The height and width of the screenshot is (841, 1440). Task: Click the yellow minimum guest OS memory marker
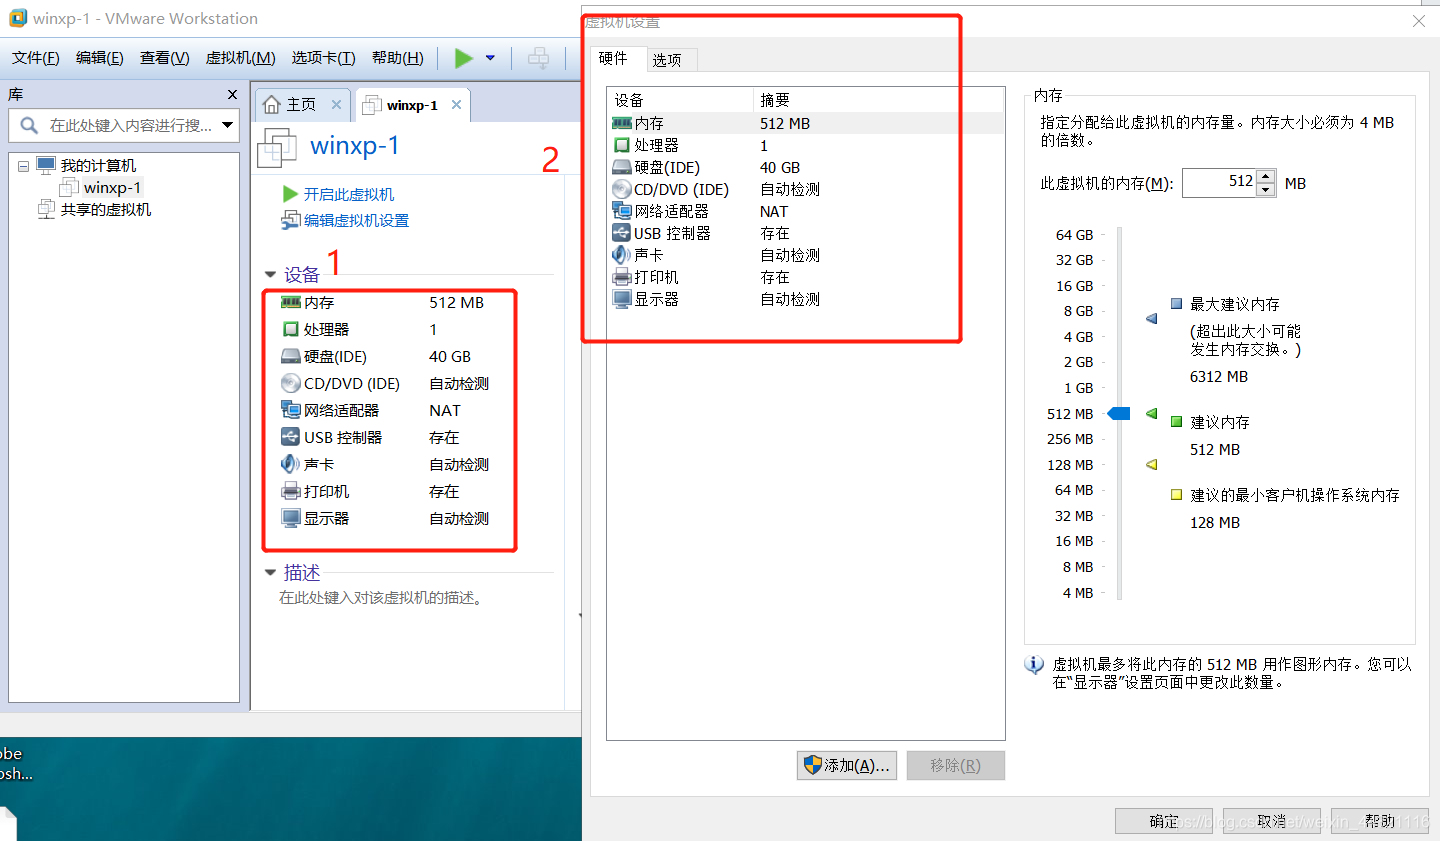(1152, 464)
